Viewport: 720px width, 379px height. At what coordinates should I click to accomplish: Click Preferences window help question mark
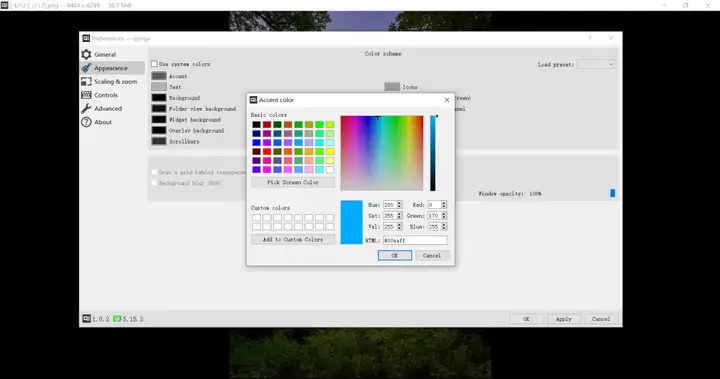tap(590, 38)
